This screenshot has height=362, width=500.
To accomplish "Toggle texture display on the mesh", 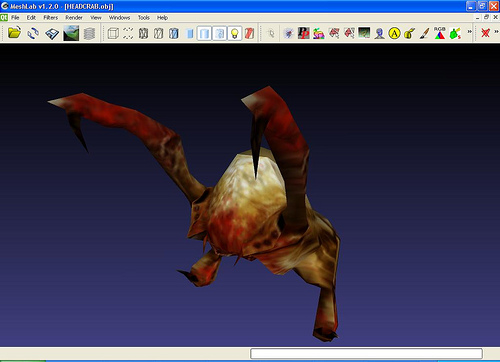I will coord(219,33).
